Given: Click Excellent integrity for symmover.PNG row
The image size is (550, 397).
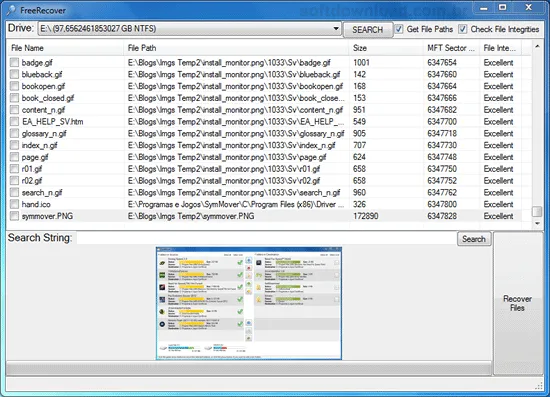Looking at the screenshot, I should click(x=498, y=216).
